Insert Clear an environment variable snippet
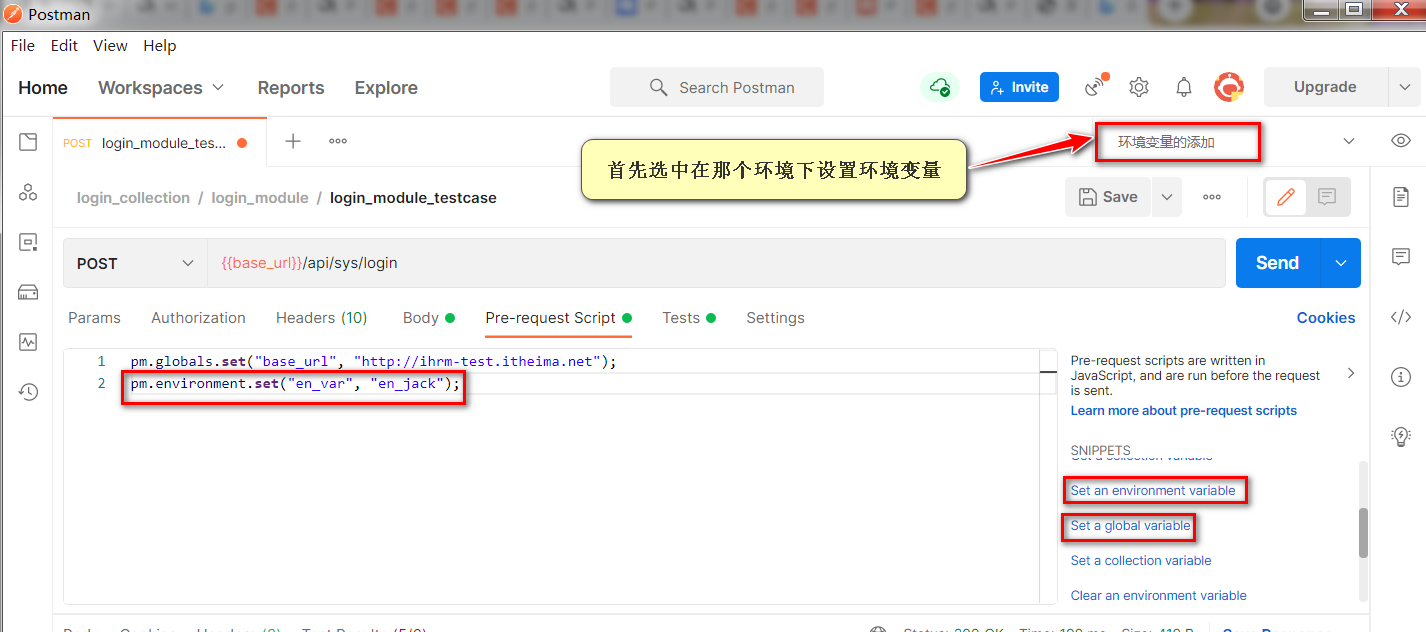Screen dimensions: 1426x632 [1159, 596]
